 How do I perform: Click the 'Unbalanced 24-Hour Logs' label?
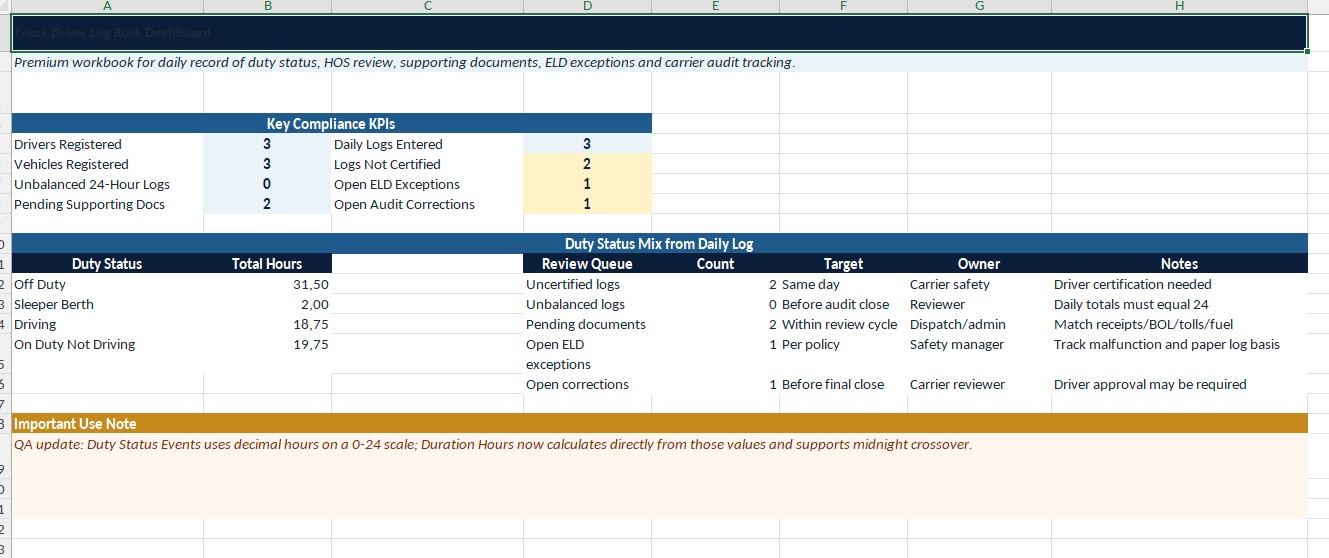click(107, 184)
